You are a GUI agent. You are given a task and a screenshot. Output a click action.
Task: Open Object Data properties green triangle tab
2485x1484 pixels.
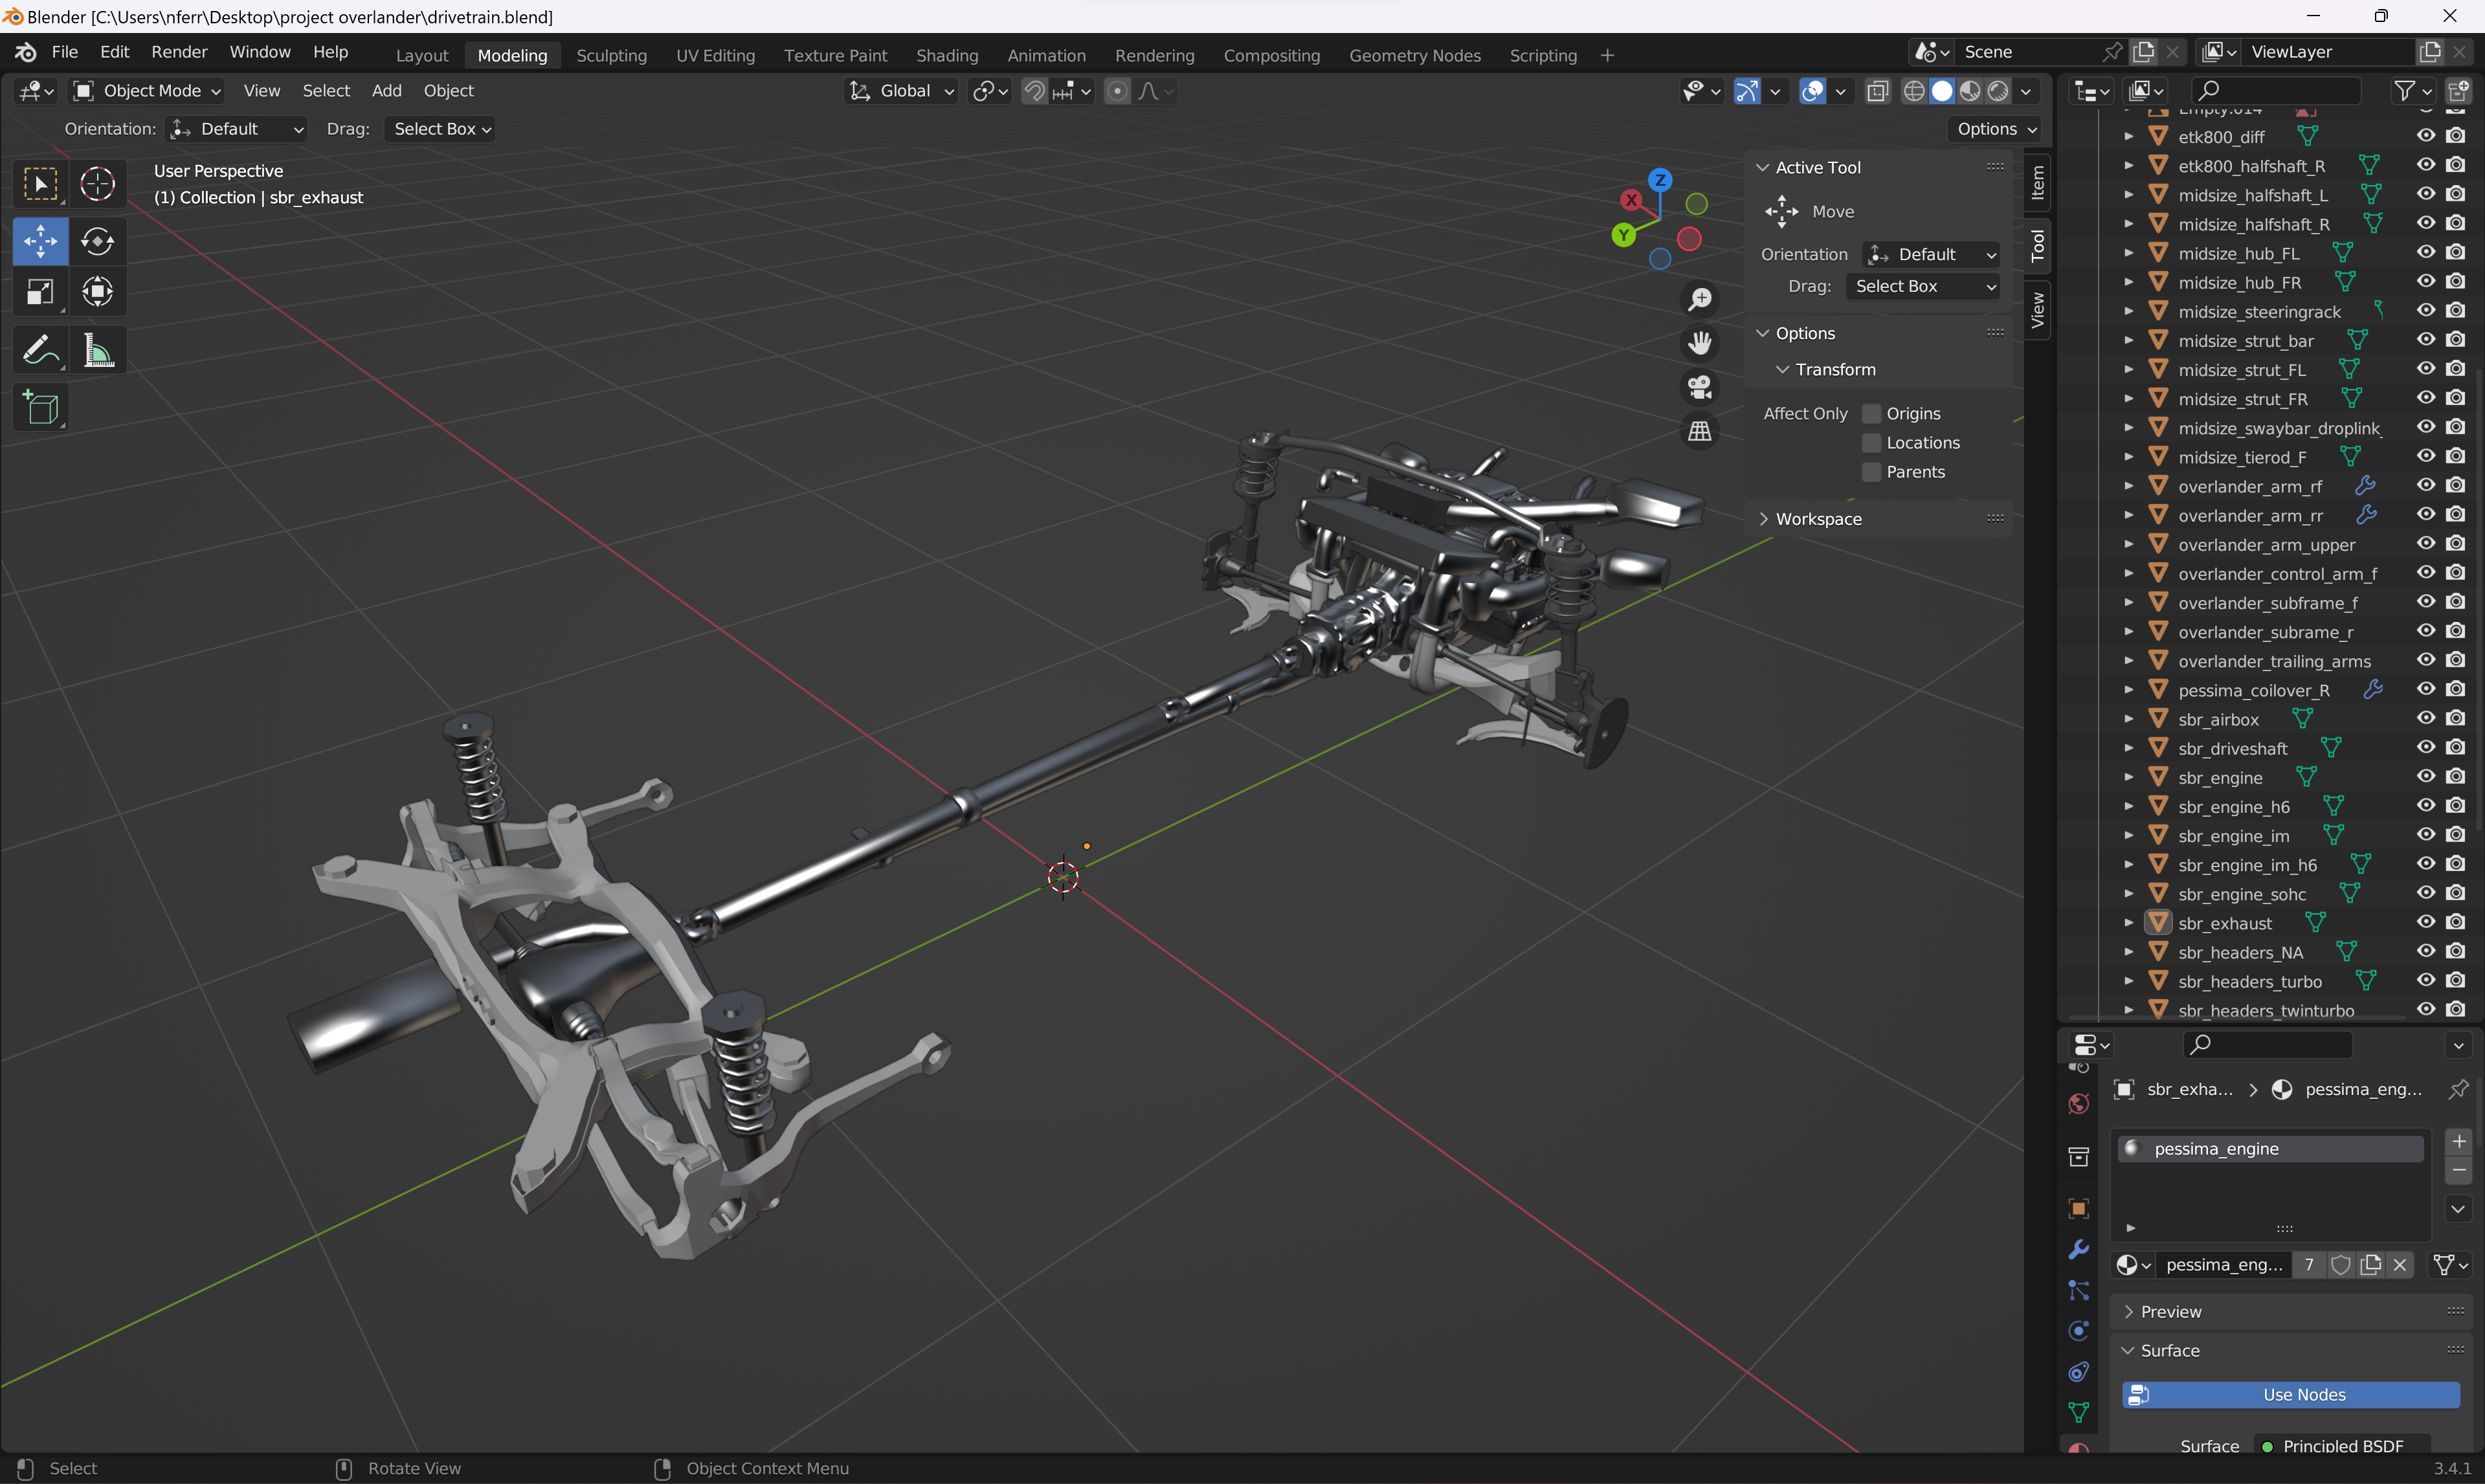(x=2079, y=1413)
